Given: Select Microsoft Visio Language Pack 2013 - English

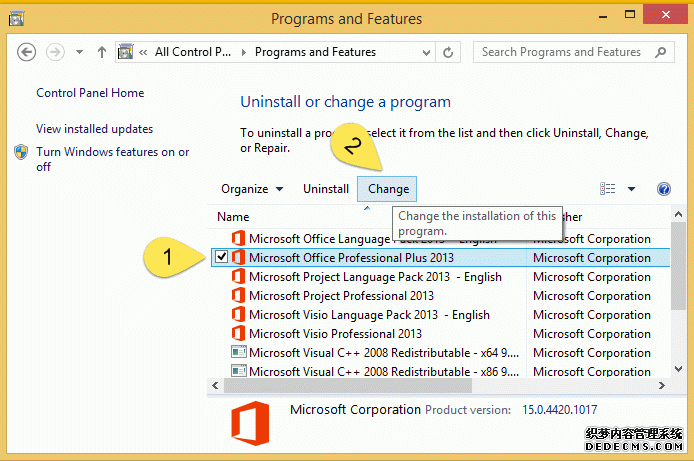Looking at the screenshot, I should pos(369,315).
